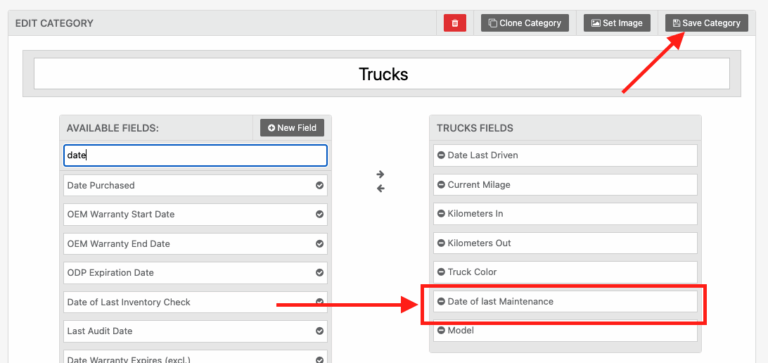Image resolution: width=768 pixels, height=363 pixels.
Task: Select 'Date Last Driven' trucks field text
Action: pyautogui.click(x=483, y=155)
